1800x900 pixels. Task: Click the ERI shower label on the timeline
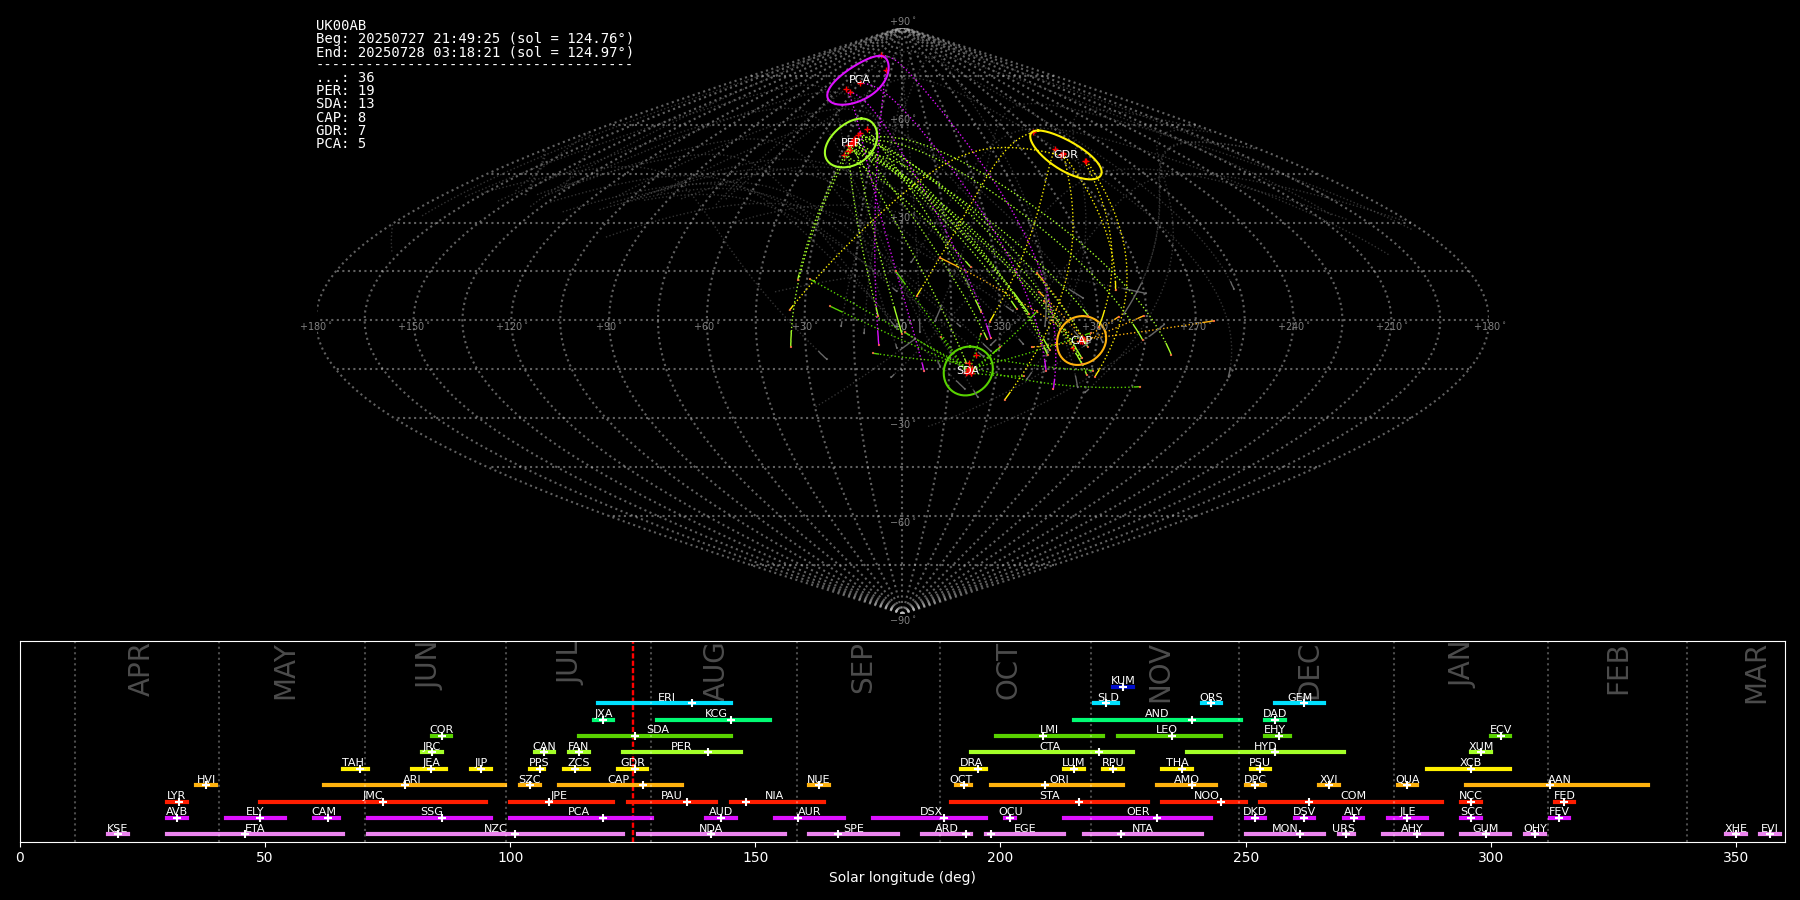pos(666,698)
